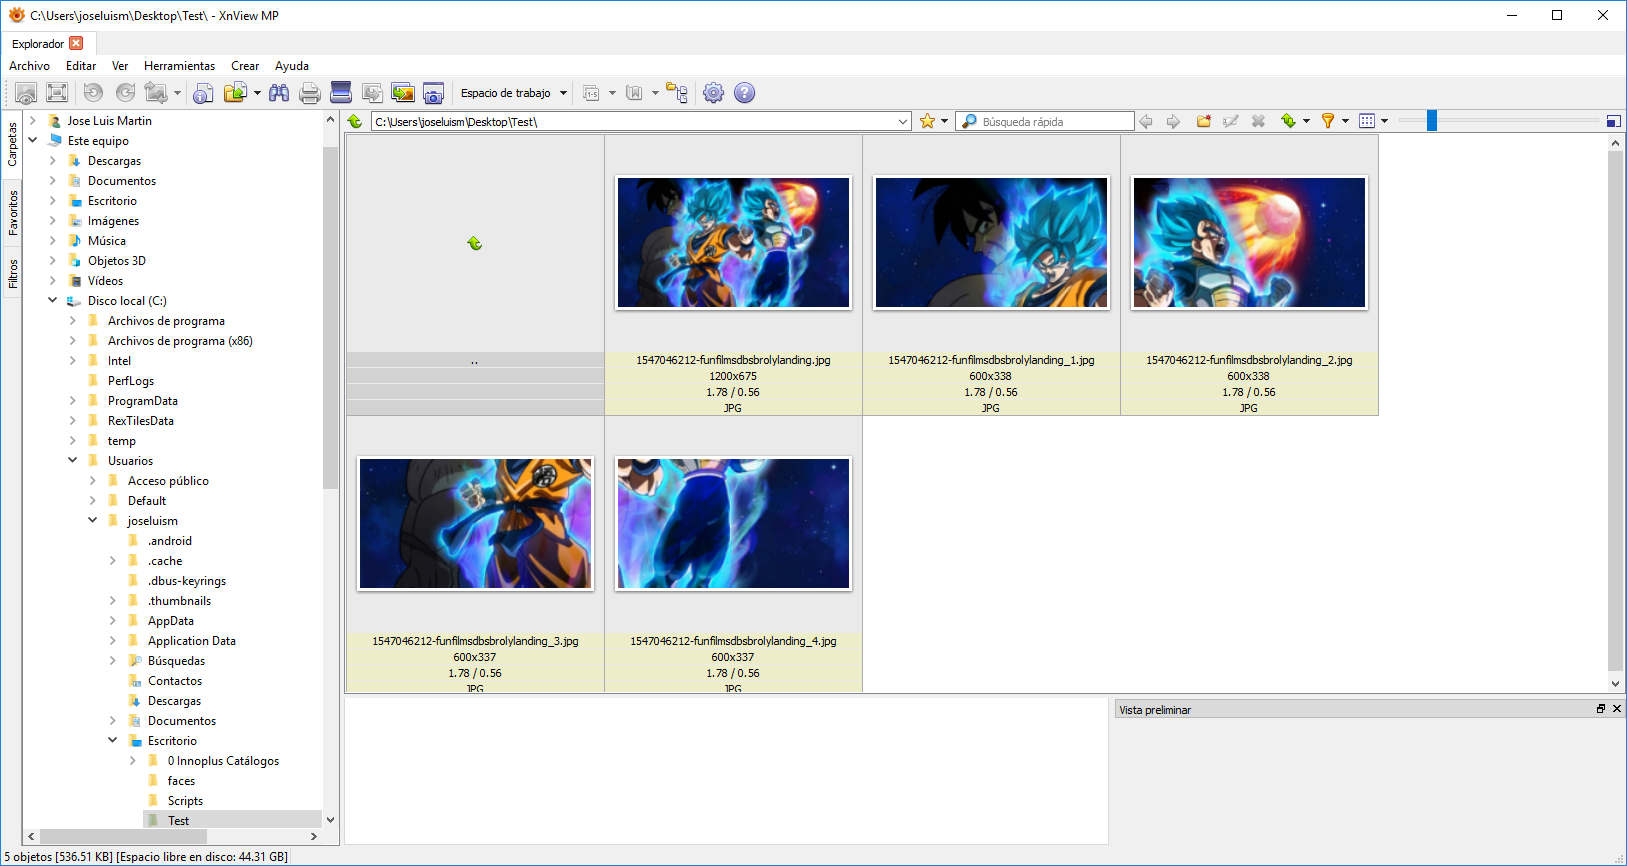This screenshot has width=1627, height=866.
Task: Select the Scripts folder in tree
Action: pyautogui.click(x=185, y=801)
